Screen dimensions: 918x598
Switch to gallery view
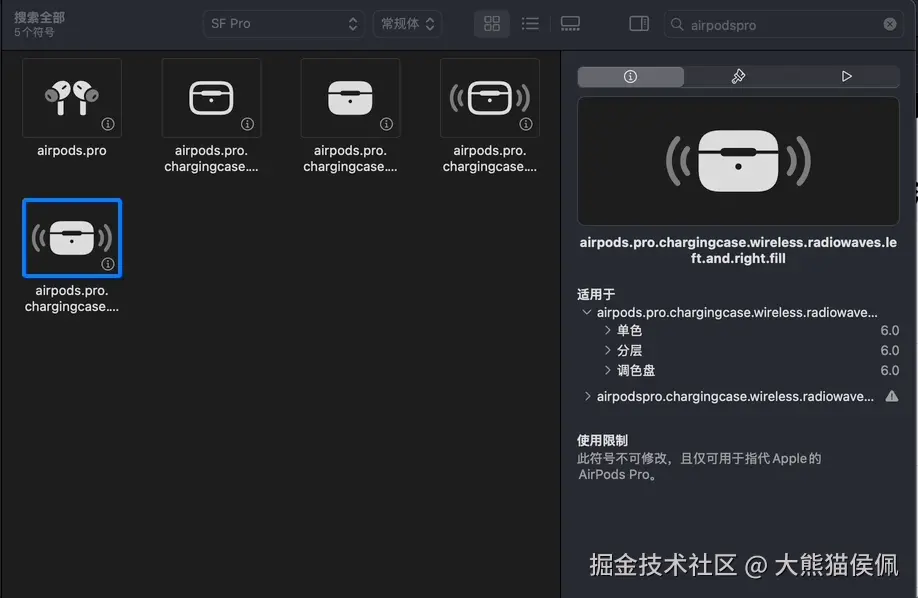coord(570,24)
